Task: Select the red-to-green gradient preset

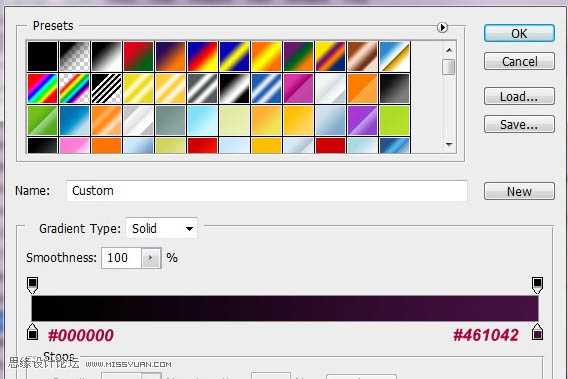Action: [x=138, y=56]
